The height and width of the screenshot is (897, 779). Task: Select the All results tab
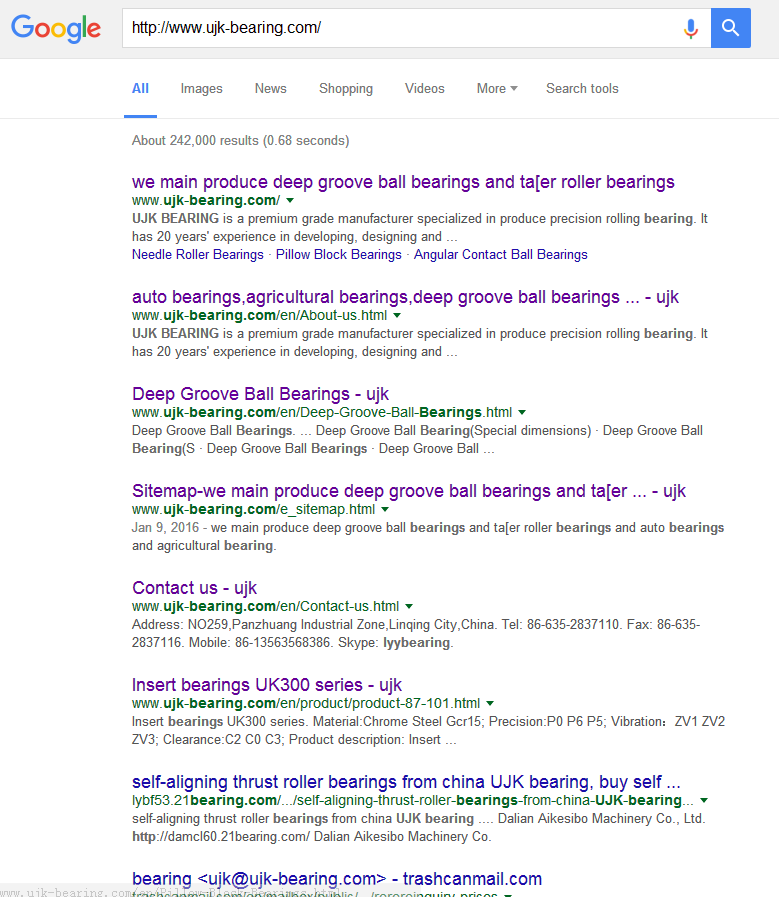click(140, 89)
